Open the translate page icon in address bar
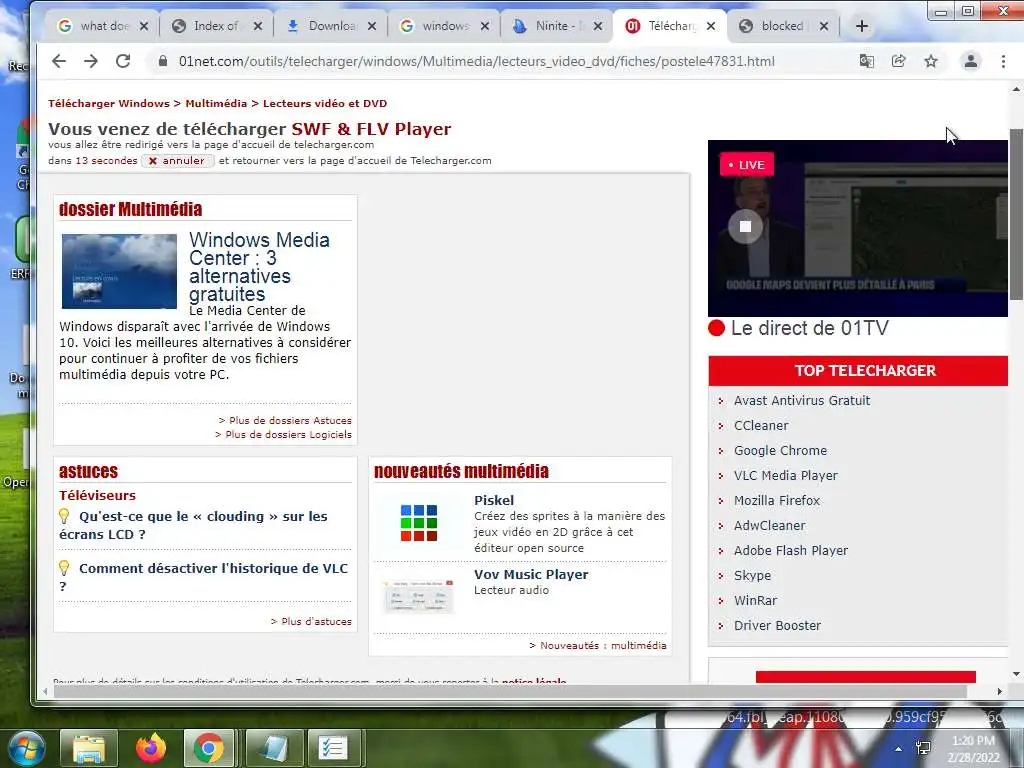 [x=867, y=61]
